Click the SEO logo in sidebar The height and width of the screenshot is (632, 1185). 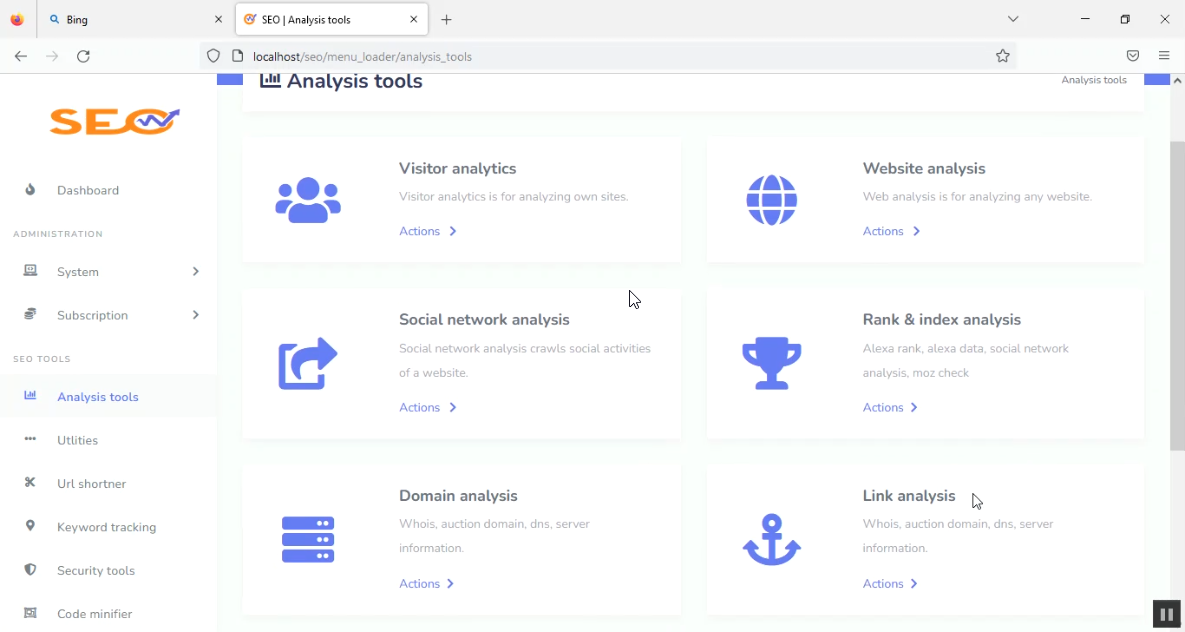[x=114, y=121]
